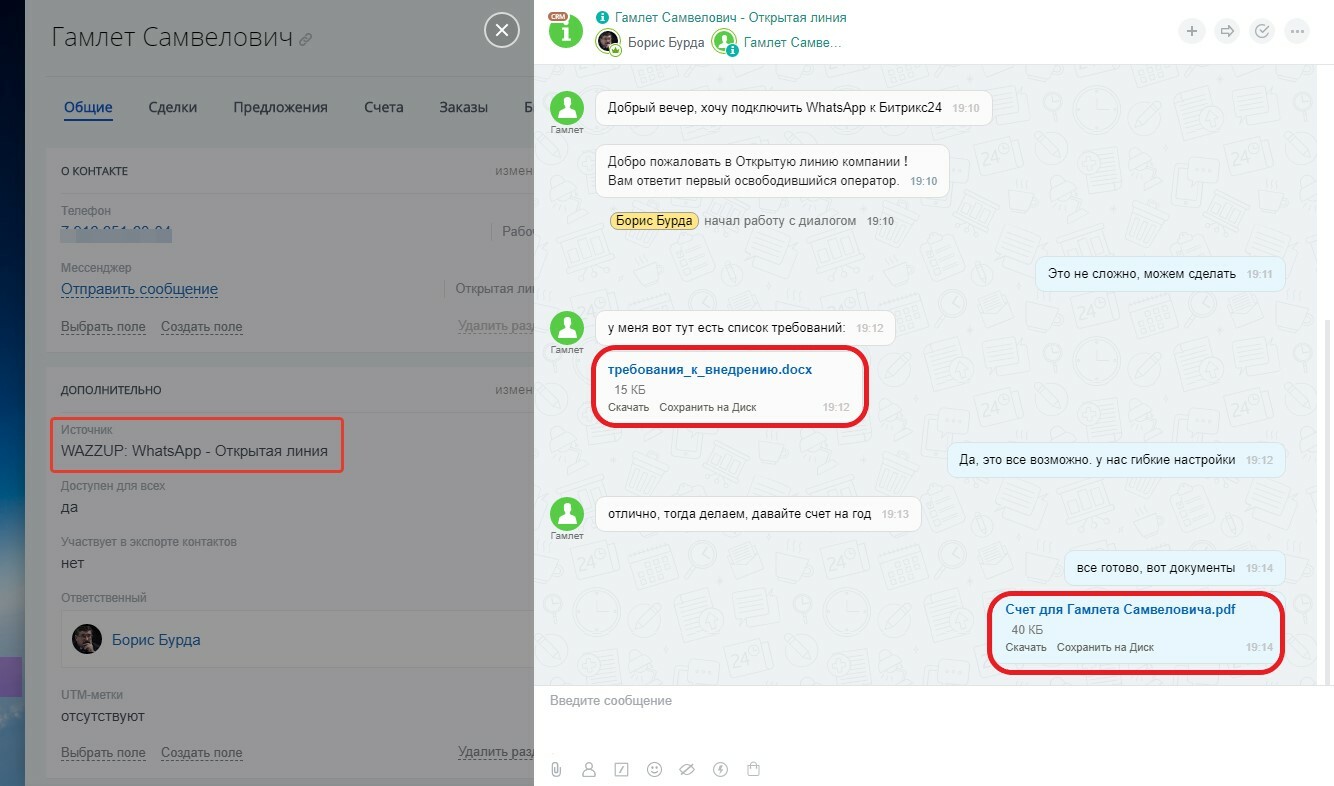This screenshot has width=1334, height=786.
Task: Open Борис Бурда responsible person link
Action: coord(156,640)
